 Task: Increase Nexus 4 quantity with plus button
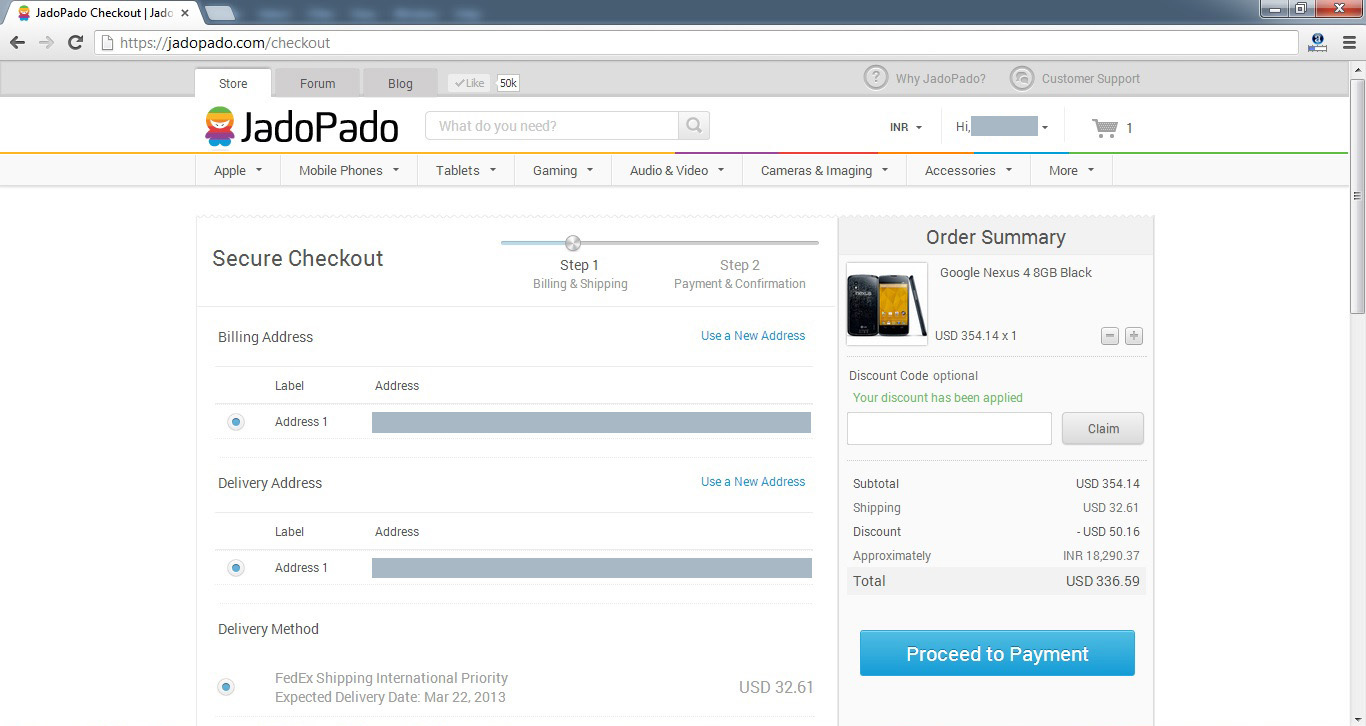(x=1134, y=336)
